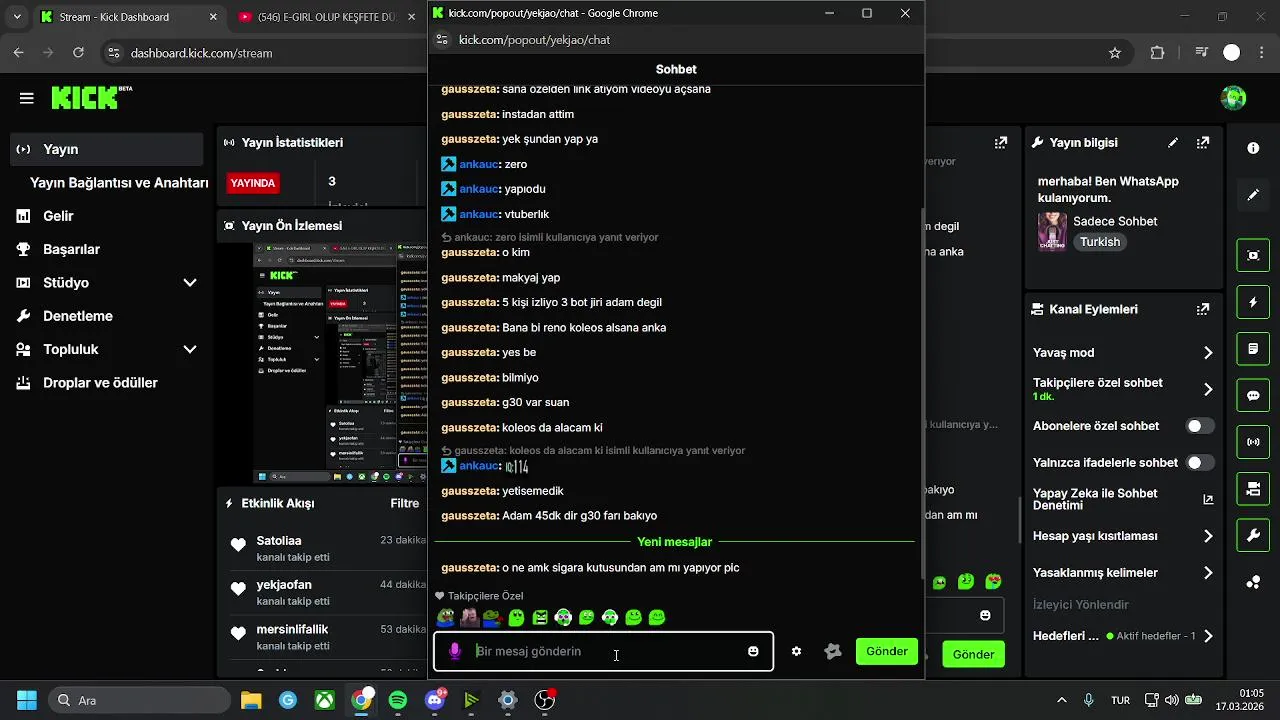The image size is (1280, 720).
Task: Click the purple microphone icon in chat input
Action: click(455, 651)
